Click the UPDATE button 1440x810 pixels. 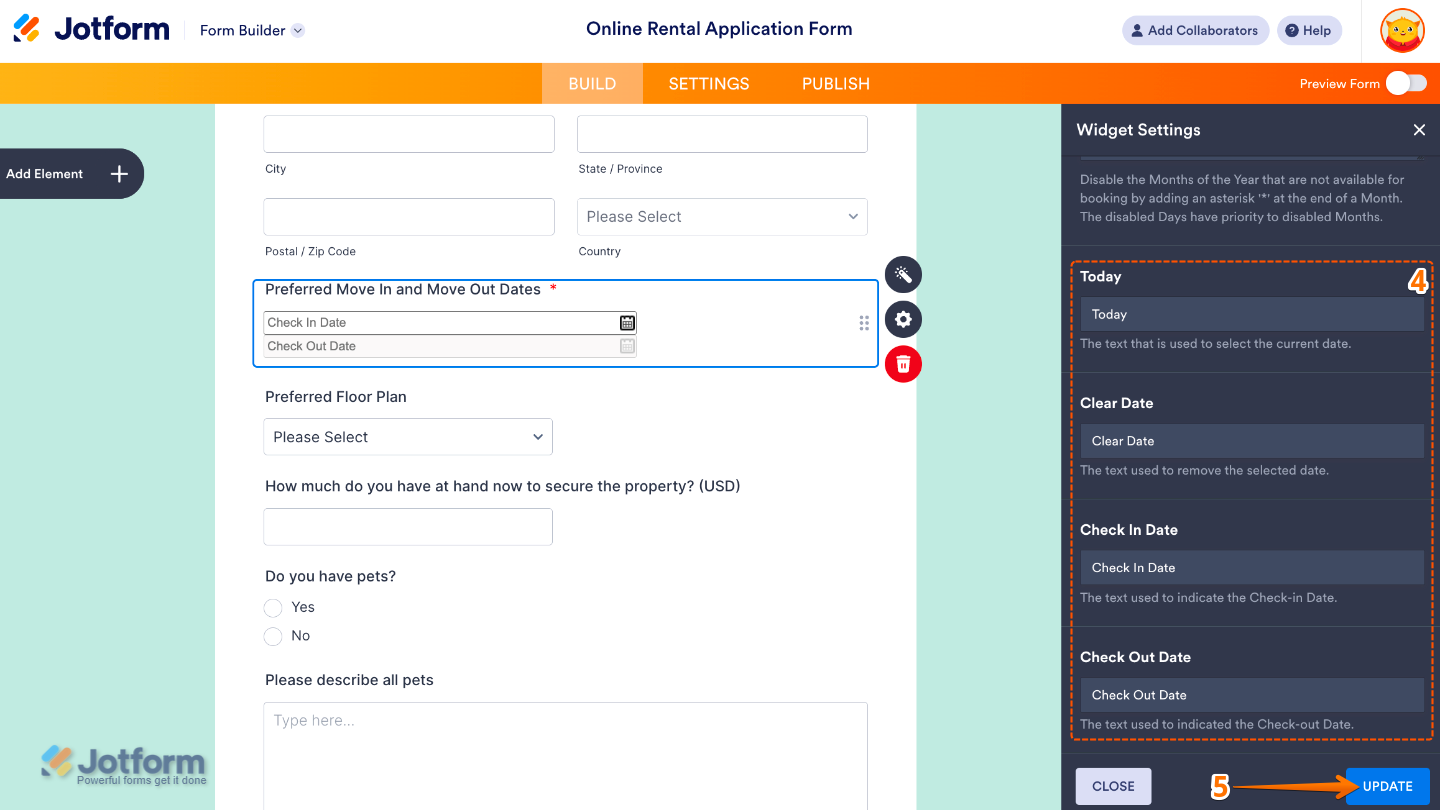pos(1387,786)
